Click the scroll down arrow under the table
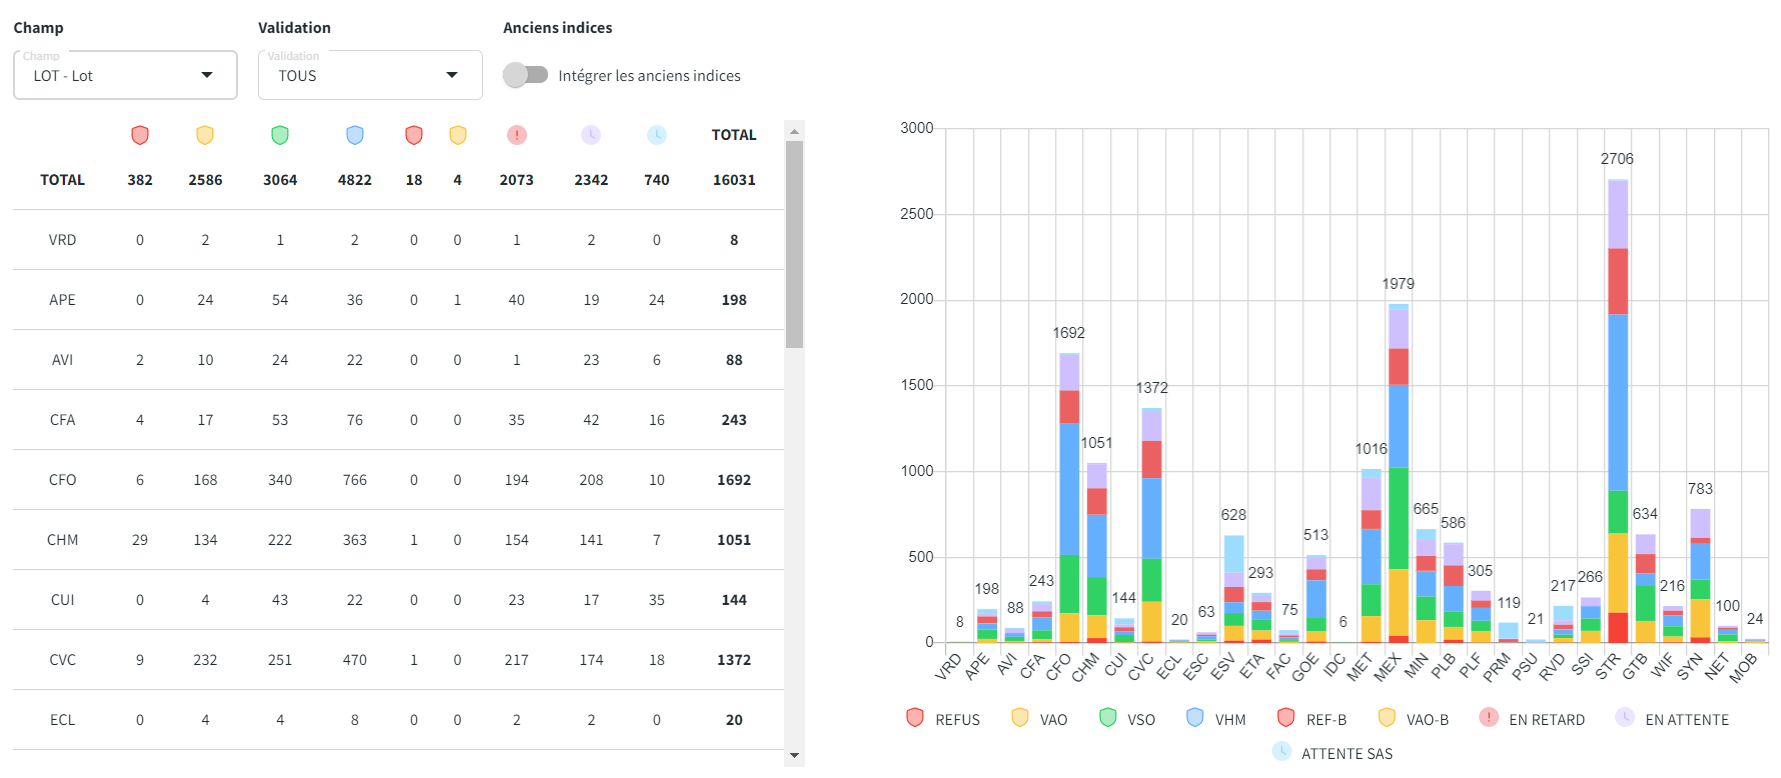Image resolution: width=1781 pixels, height=778 pixels. click(794, 756)
